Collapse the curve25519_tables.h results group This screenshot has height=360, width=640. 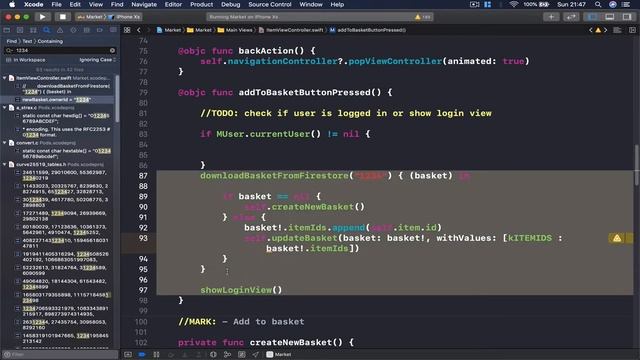click(x=5, y=164)
